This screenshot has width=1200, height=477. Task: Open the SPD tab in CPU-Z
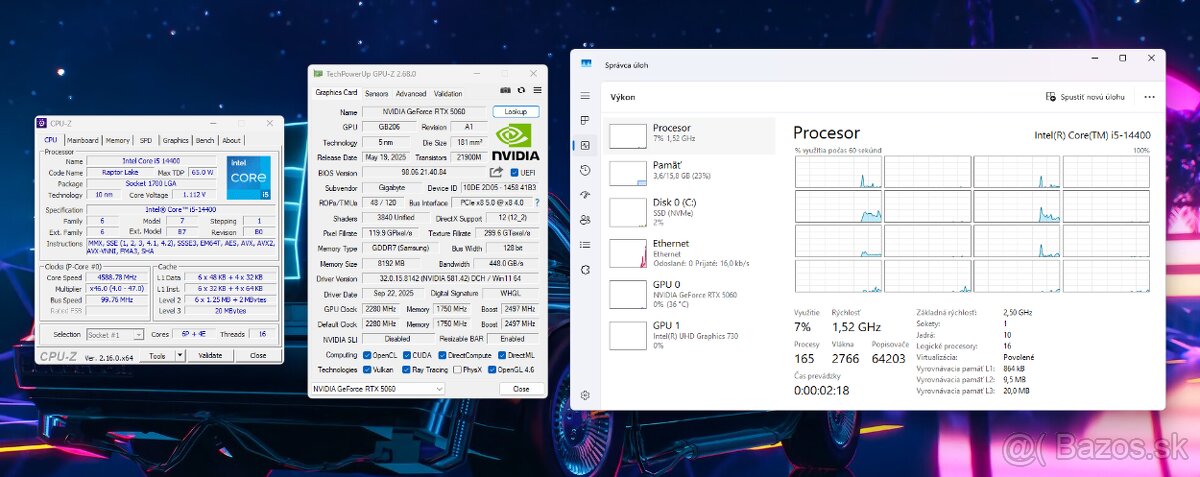pyautogui.click(x=146, y=140)
